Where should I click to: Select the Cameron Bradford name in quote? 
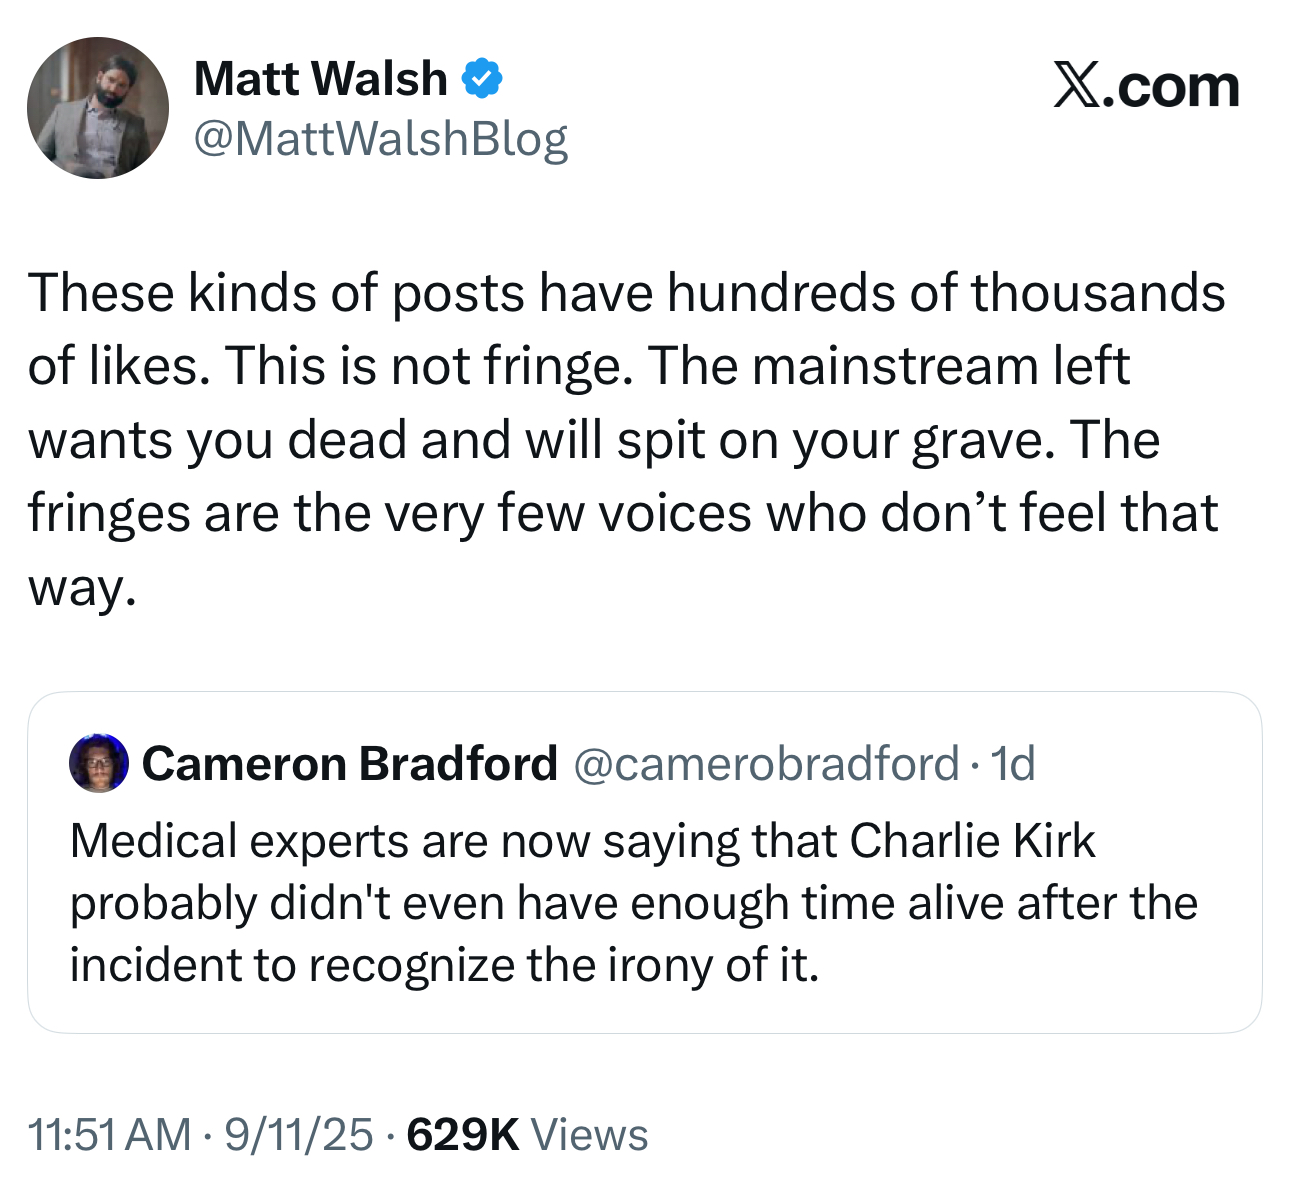349,764
